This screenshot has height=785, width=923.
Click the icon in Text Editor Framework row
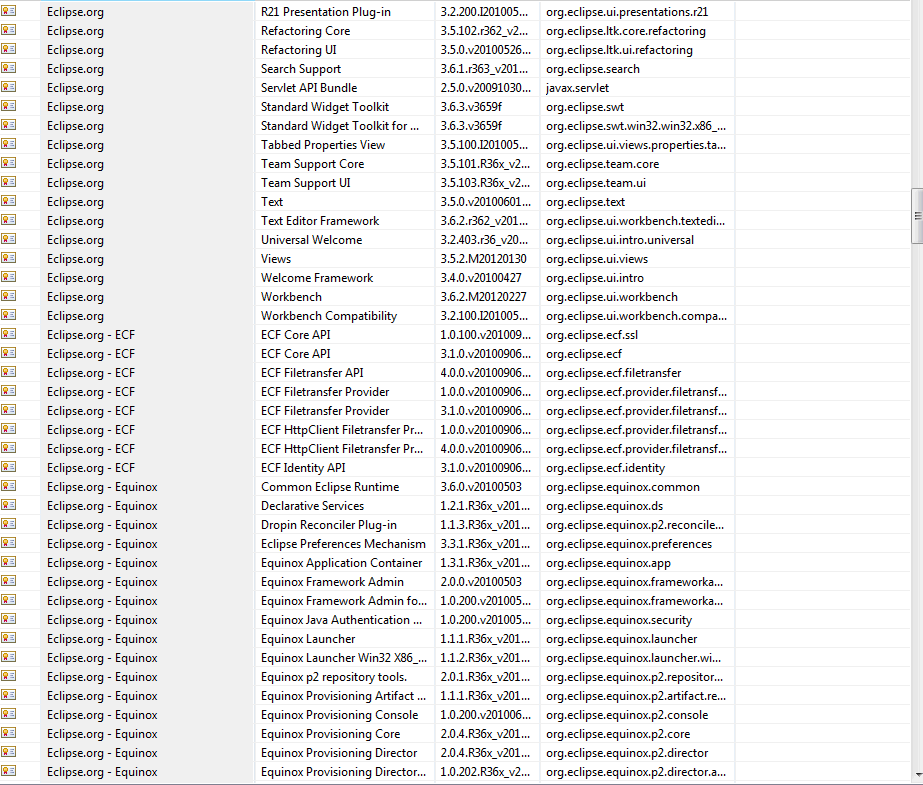(8, 219)
